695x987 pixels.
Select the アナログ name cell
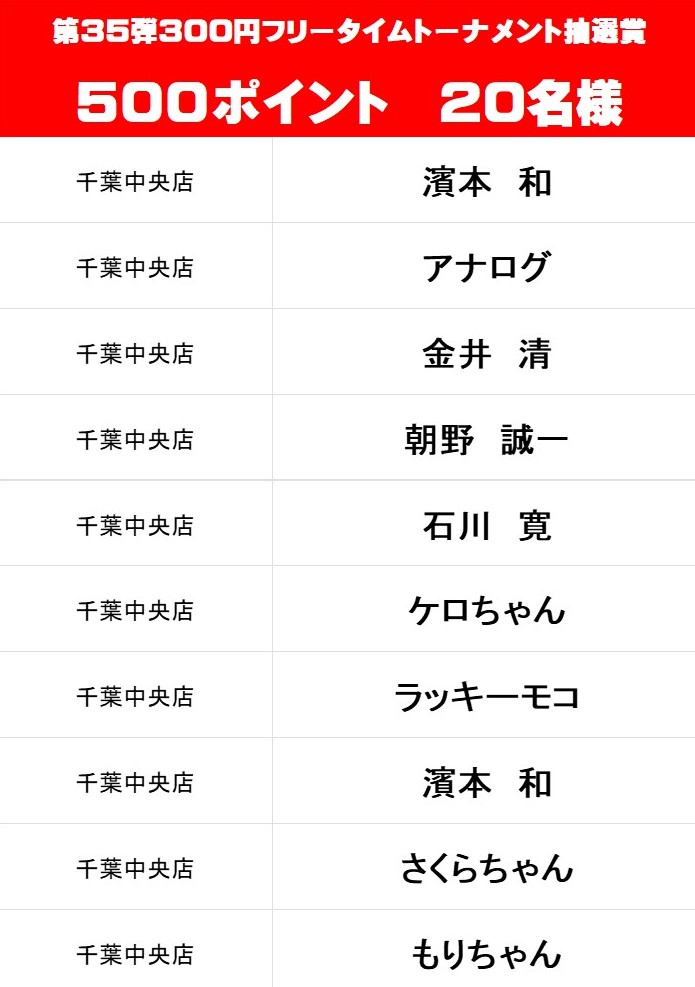coord(486,268)
